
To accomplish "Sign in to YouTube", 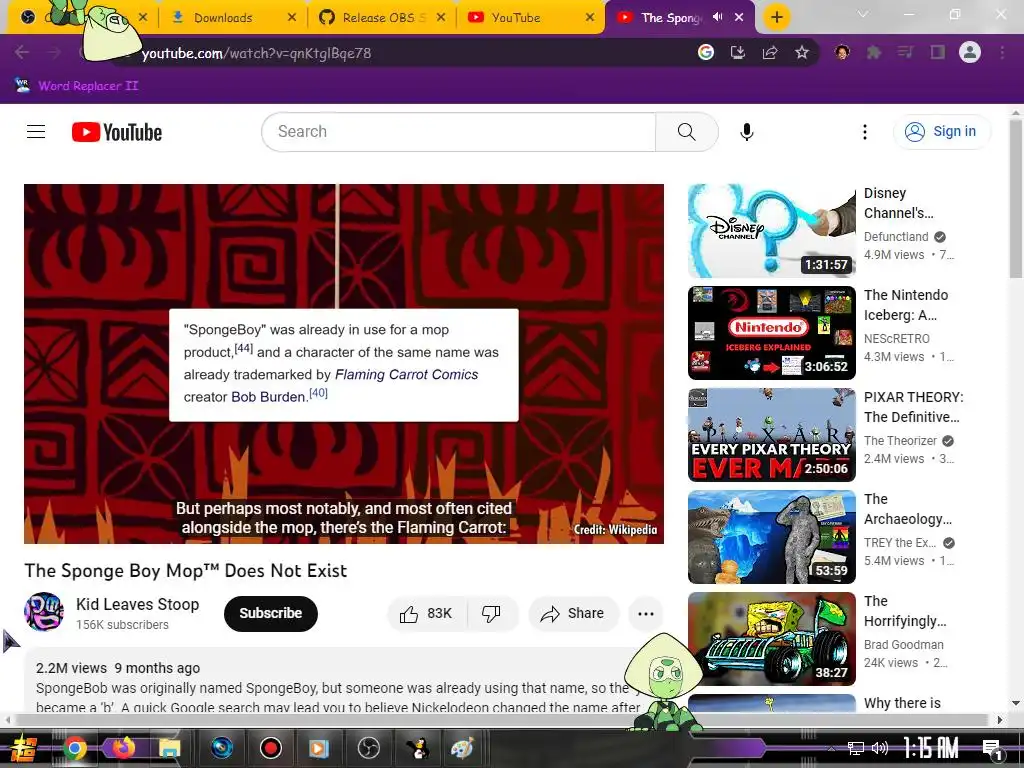I will coord(941,131).
